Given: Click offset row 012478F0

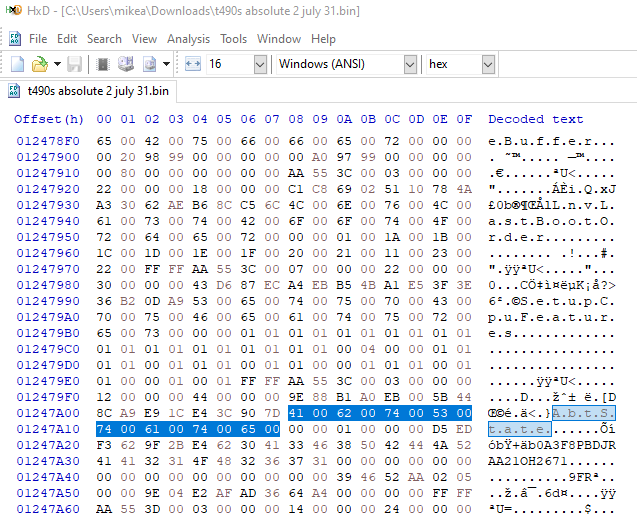Looking at the screenshot, I should pyautogui.click(x=48, y=141).
